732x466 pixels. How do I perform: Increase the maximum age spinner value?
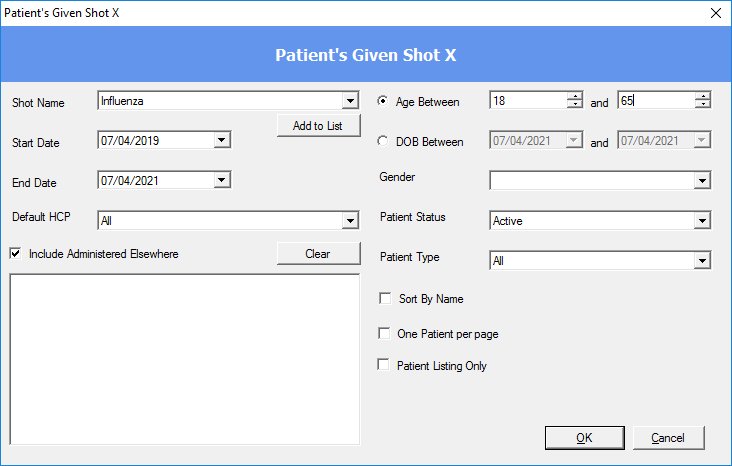point(703,96)
